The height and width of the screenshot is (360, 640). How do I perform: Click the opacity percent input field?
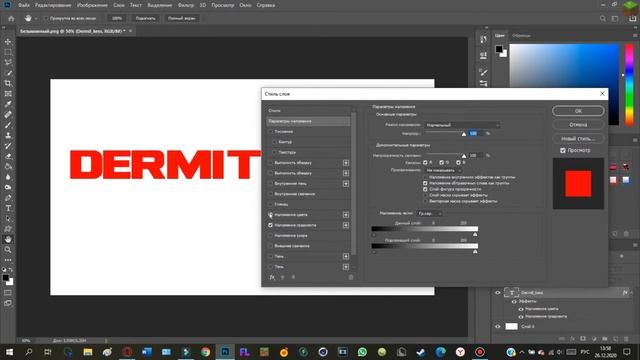(x=476, y=133)
